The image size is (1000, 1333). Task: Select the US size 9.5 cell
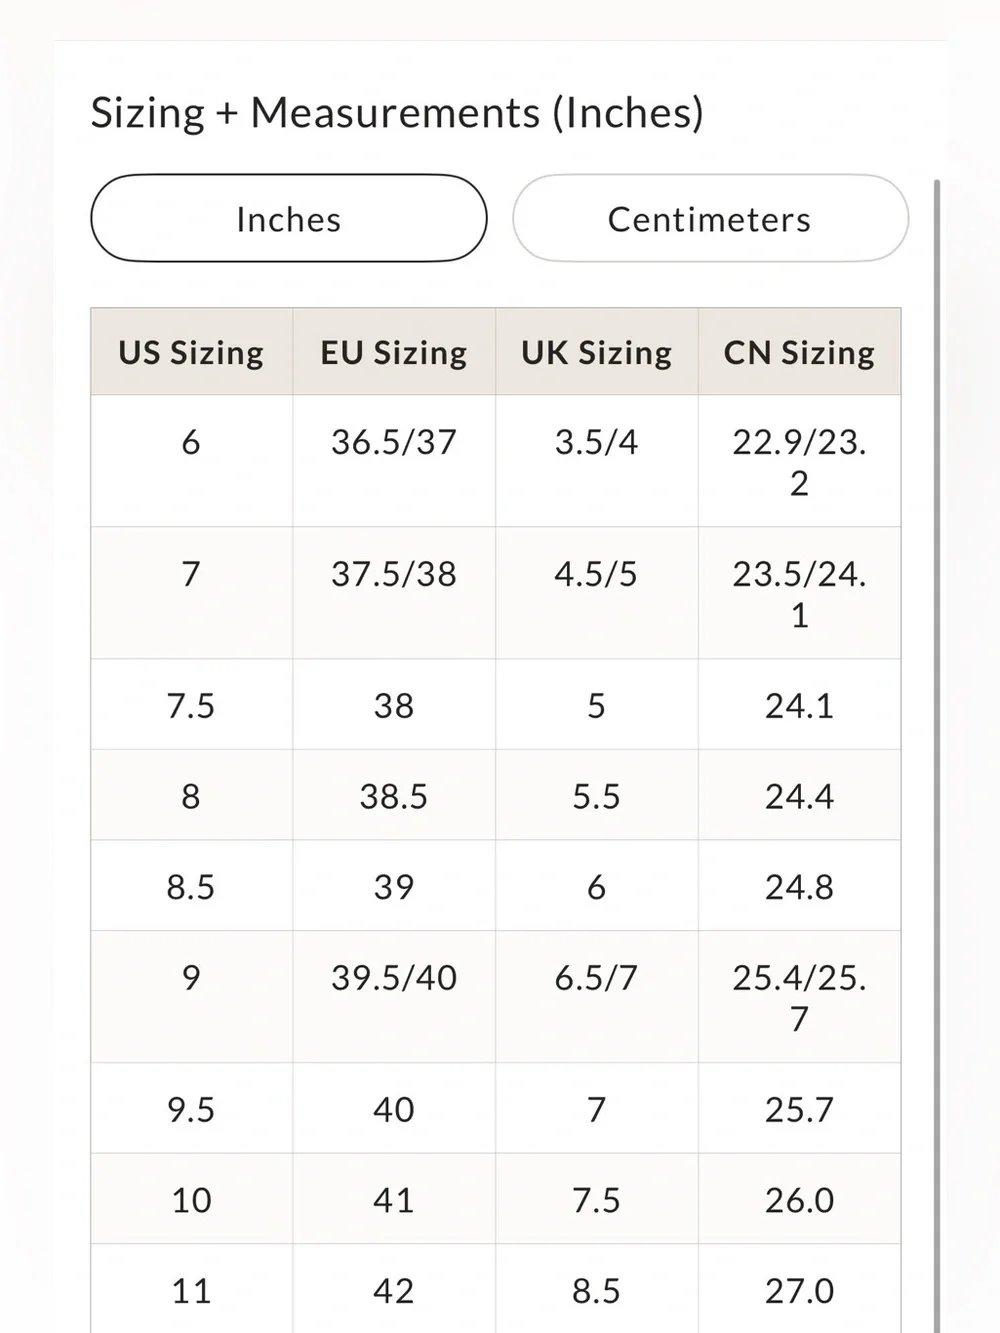tap(191, 1108)
